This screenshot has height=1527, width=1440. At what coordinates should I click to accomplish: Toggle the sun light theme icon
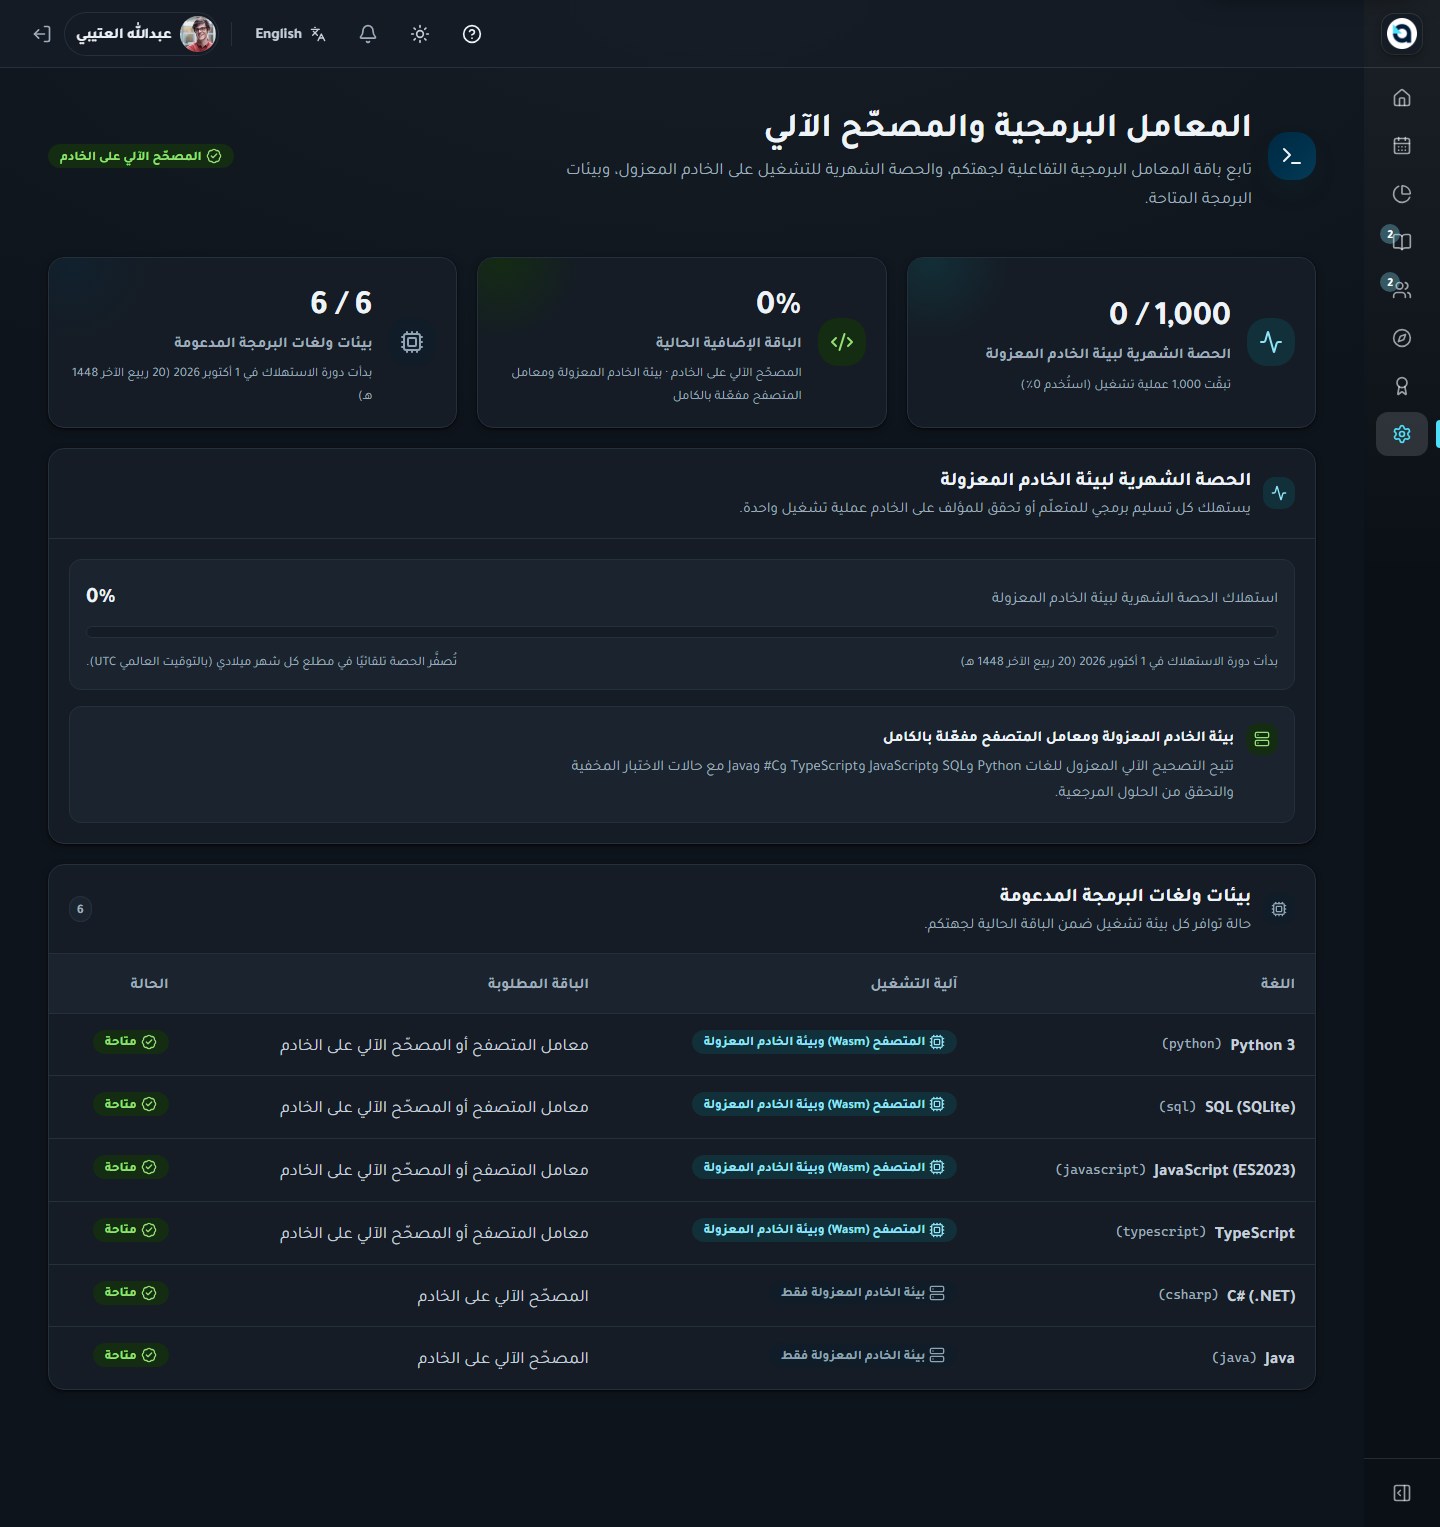[420, 34]
